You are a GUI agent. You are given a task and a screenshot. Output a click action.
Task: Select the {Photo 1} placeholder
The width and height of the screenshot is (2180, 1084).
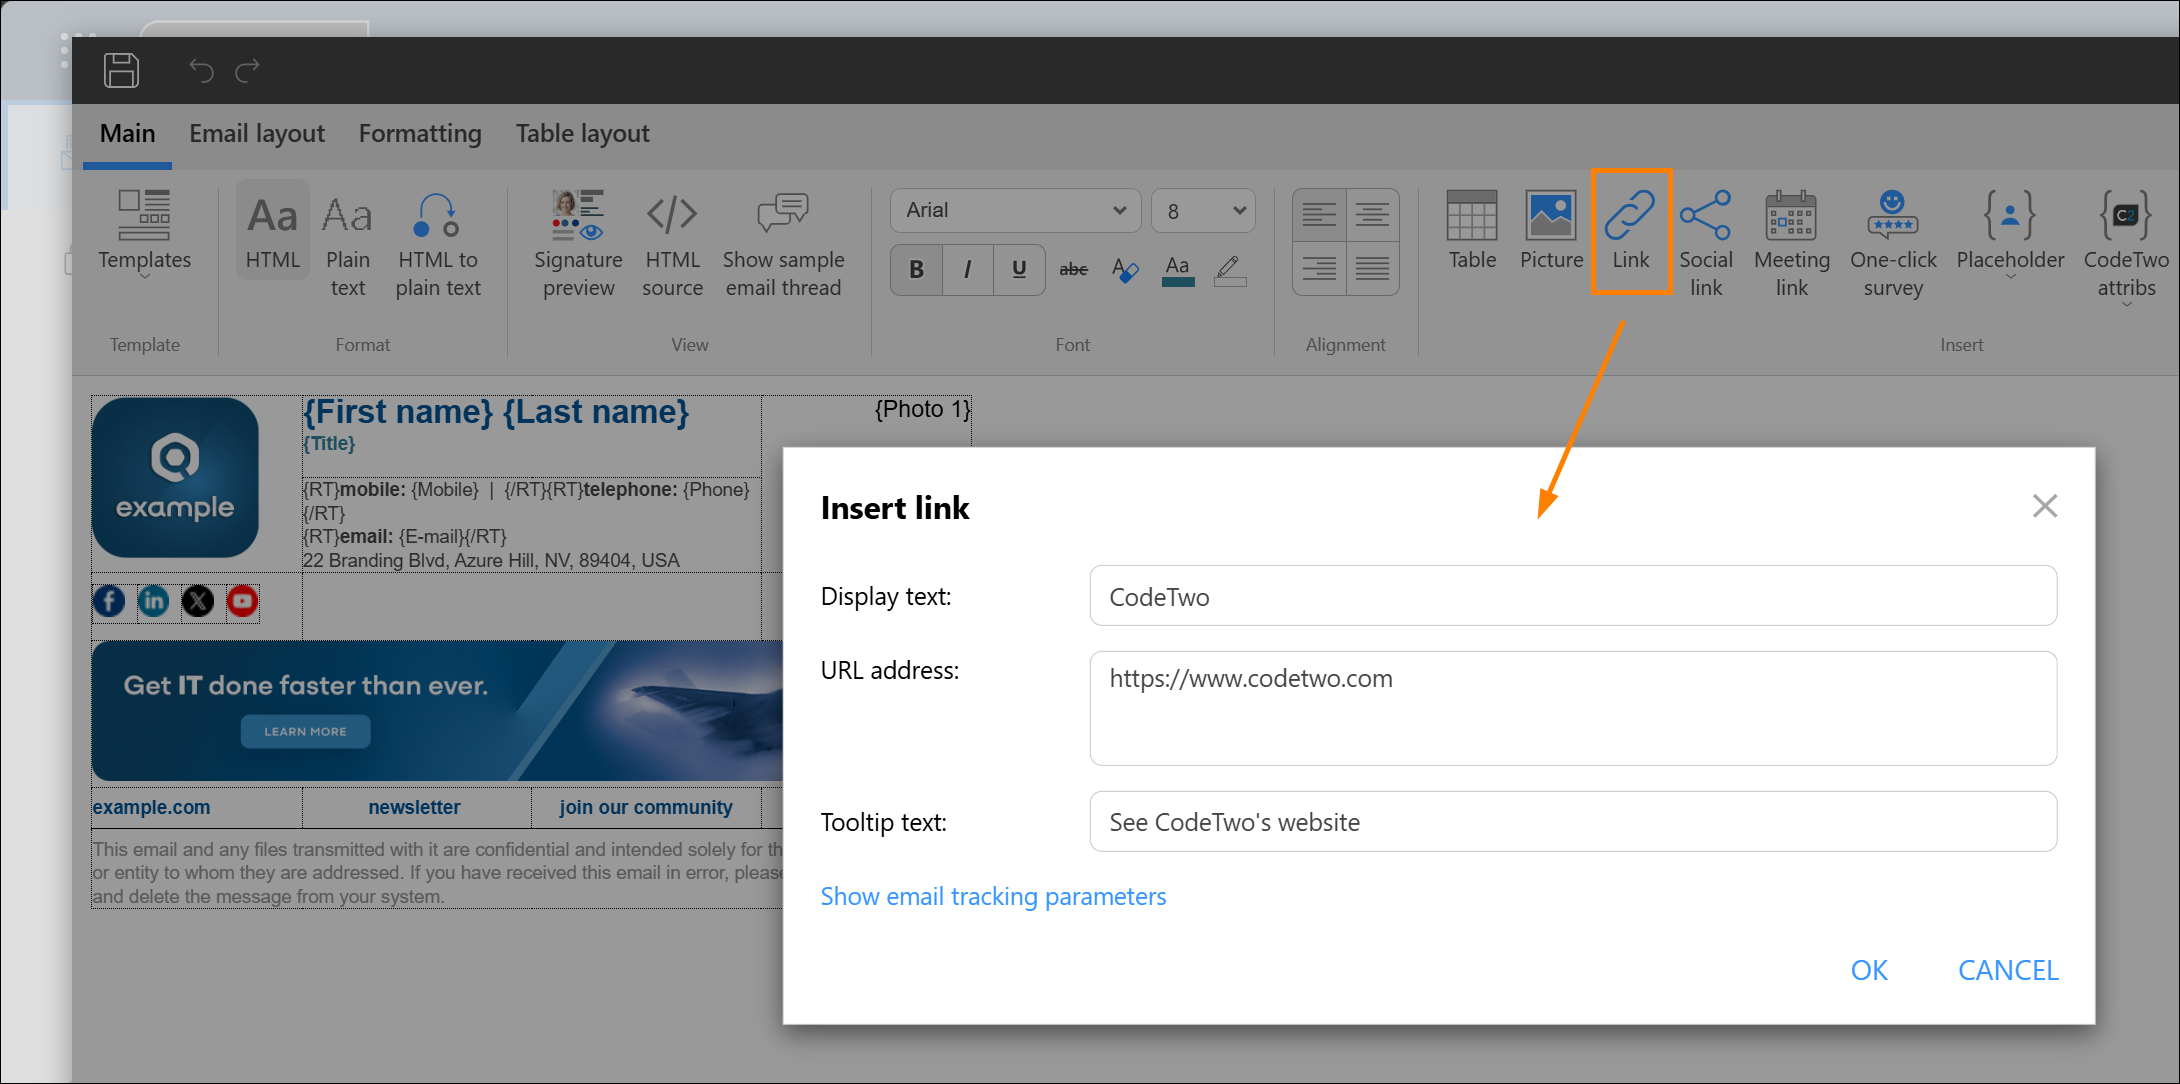coord(922,409)
